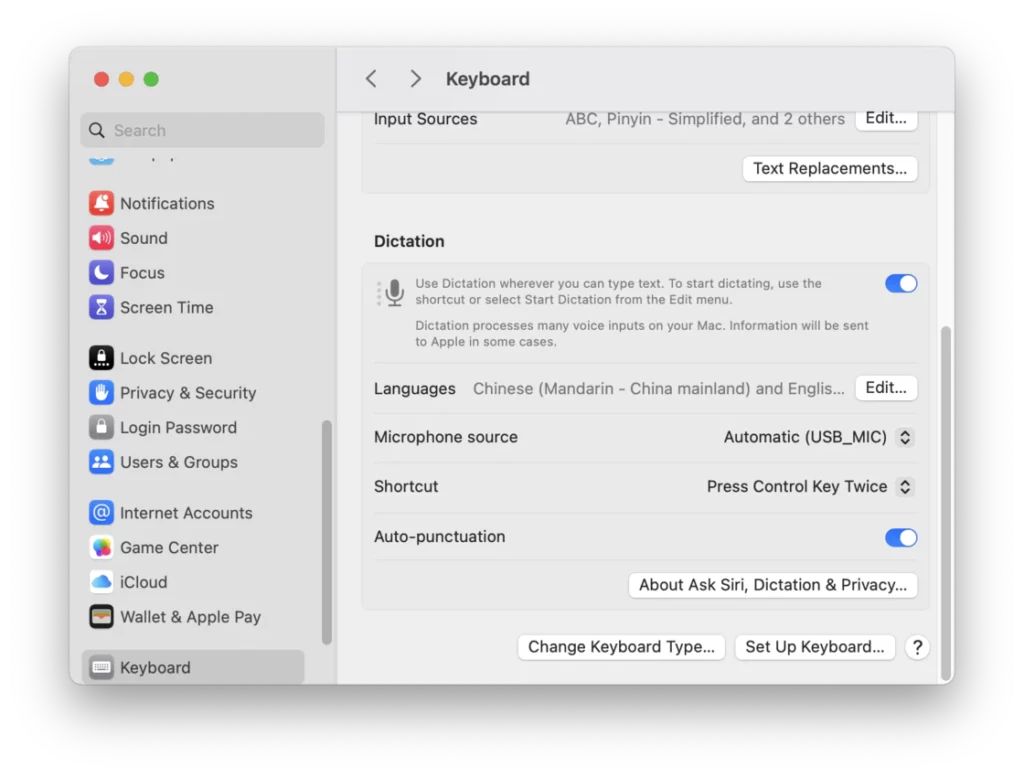Click Change Keyboard Type button
The height and width of the screenshot is (776, 1024).
pos(621,647)
